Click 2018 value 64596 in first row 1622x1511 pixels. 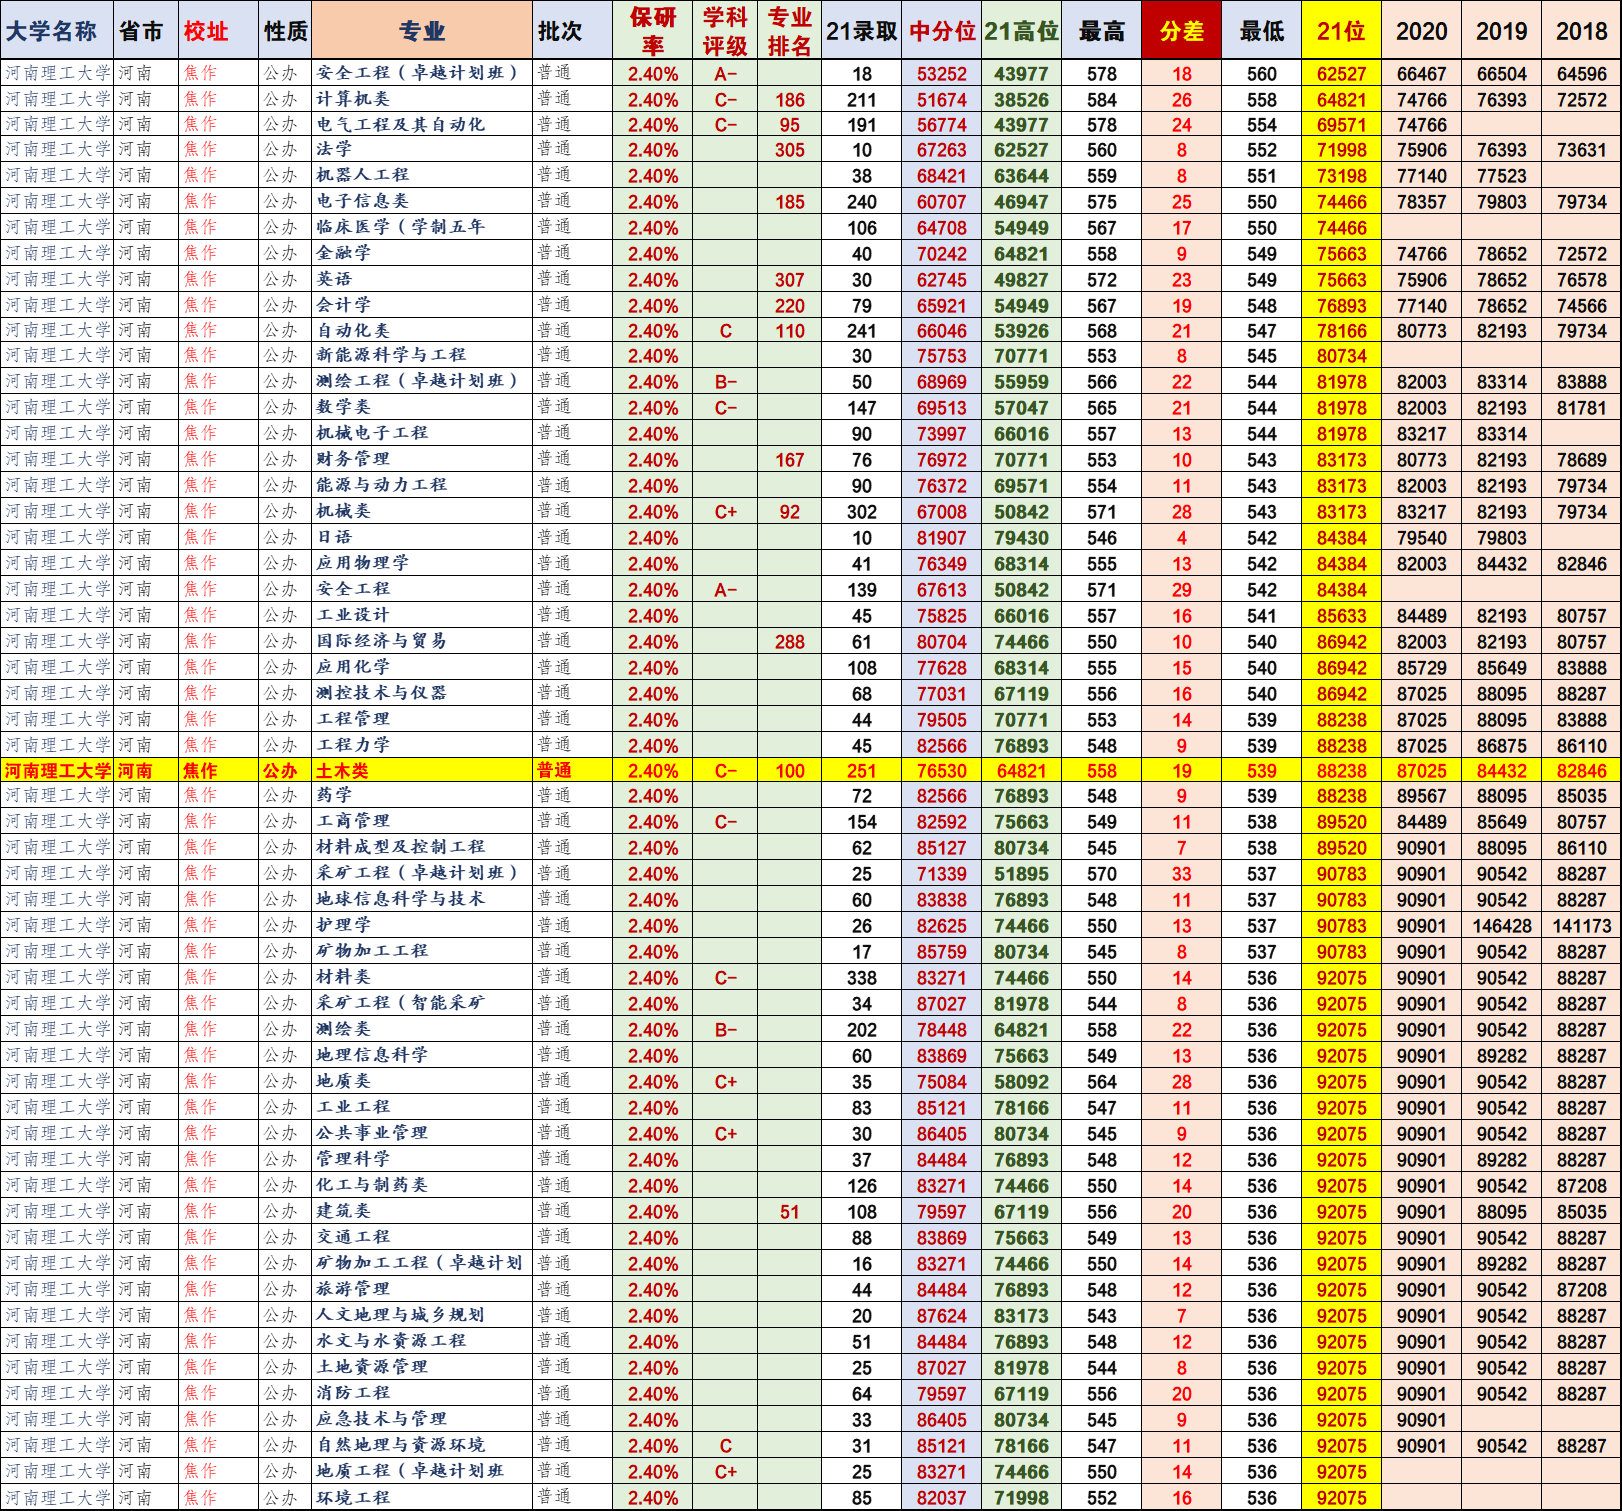pos(1582,74)
